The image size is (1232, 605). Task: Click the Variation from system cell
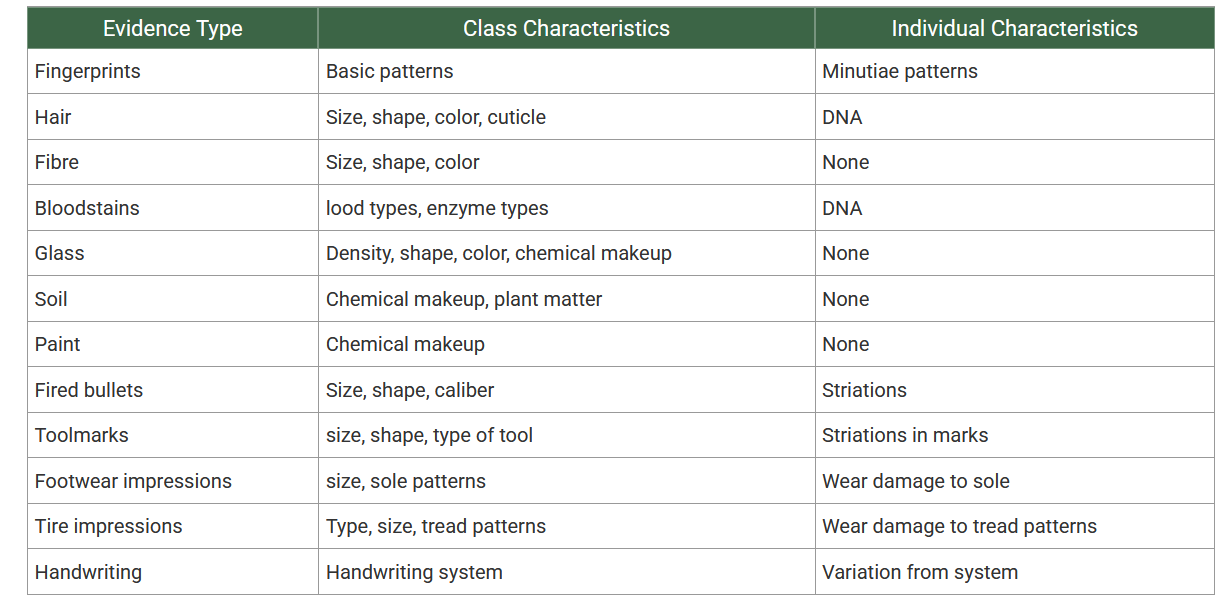(x=1014, y=572)
